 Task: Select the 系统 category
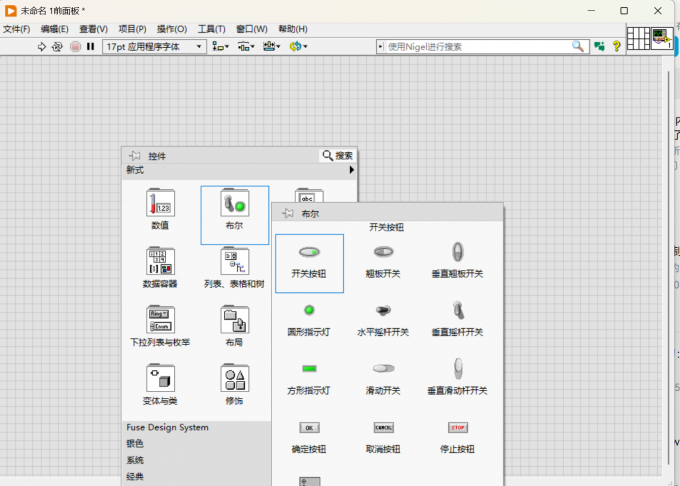point(135,460)
